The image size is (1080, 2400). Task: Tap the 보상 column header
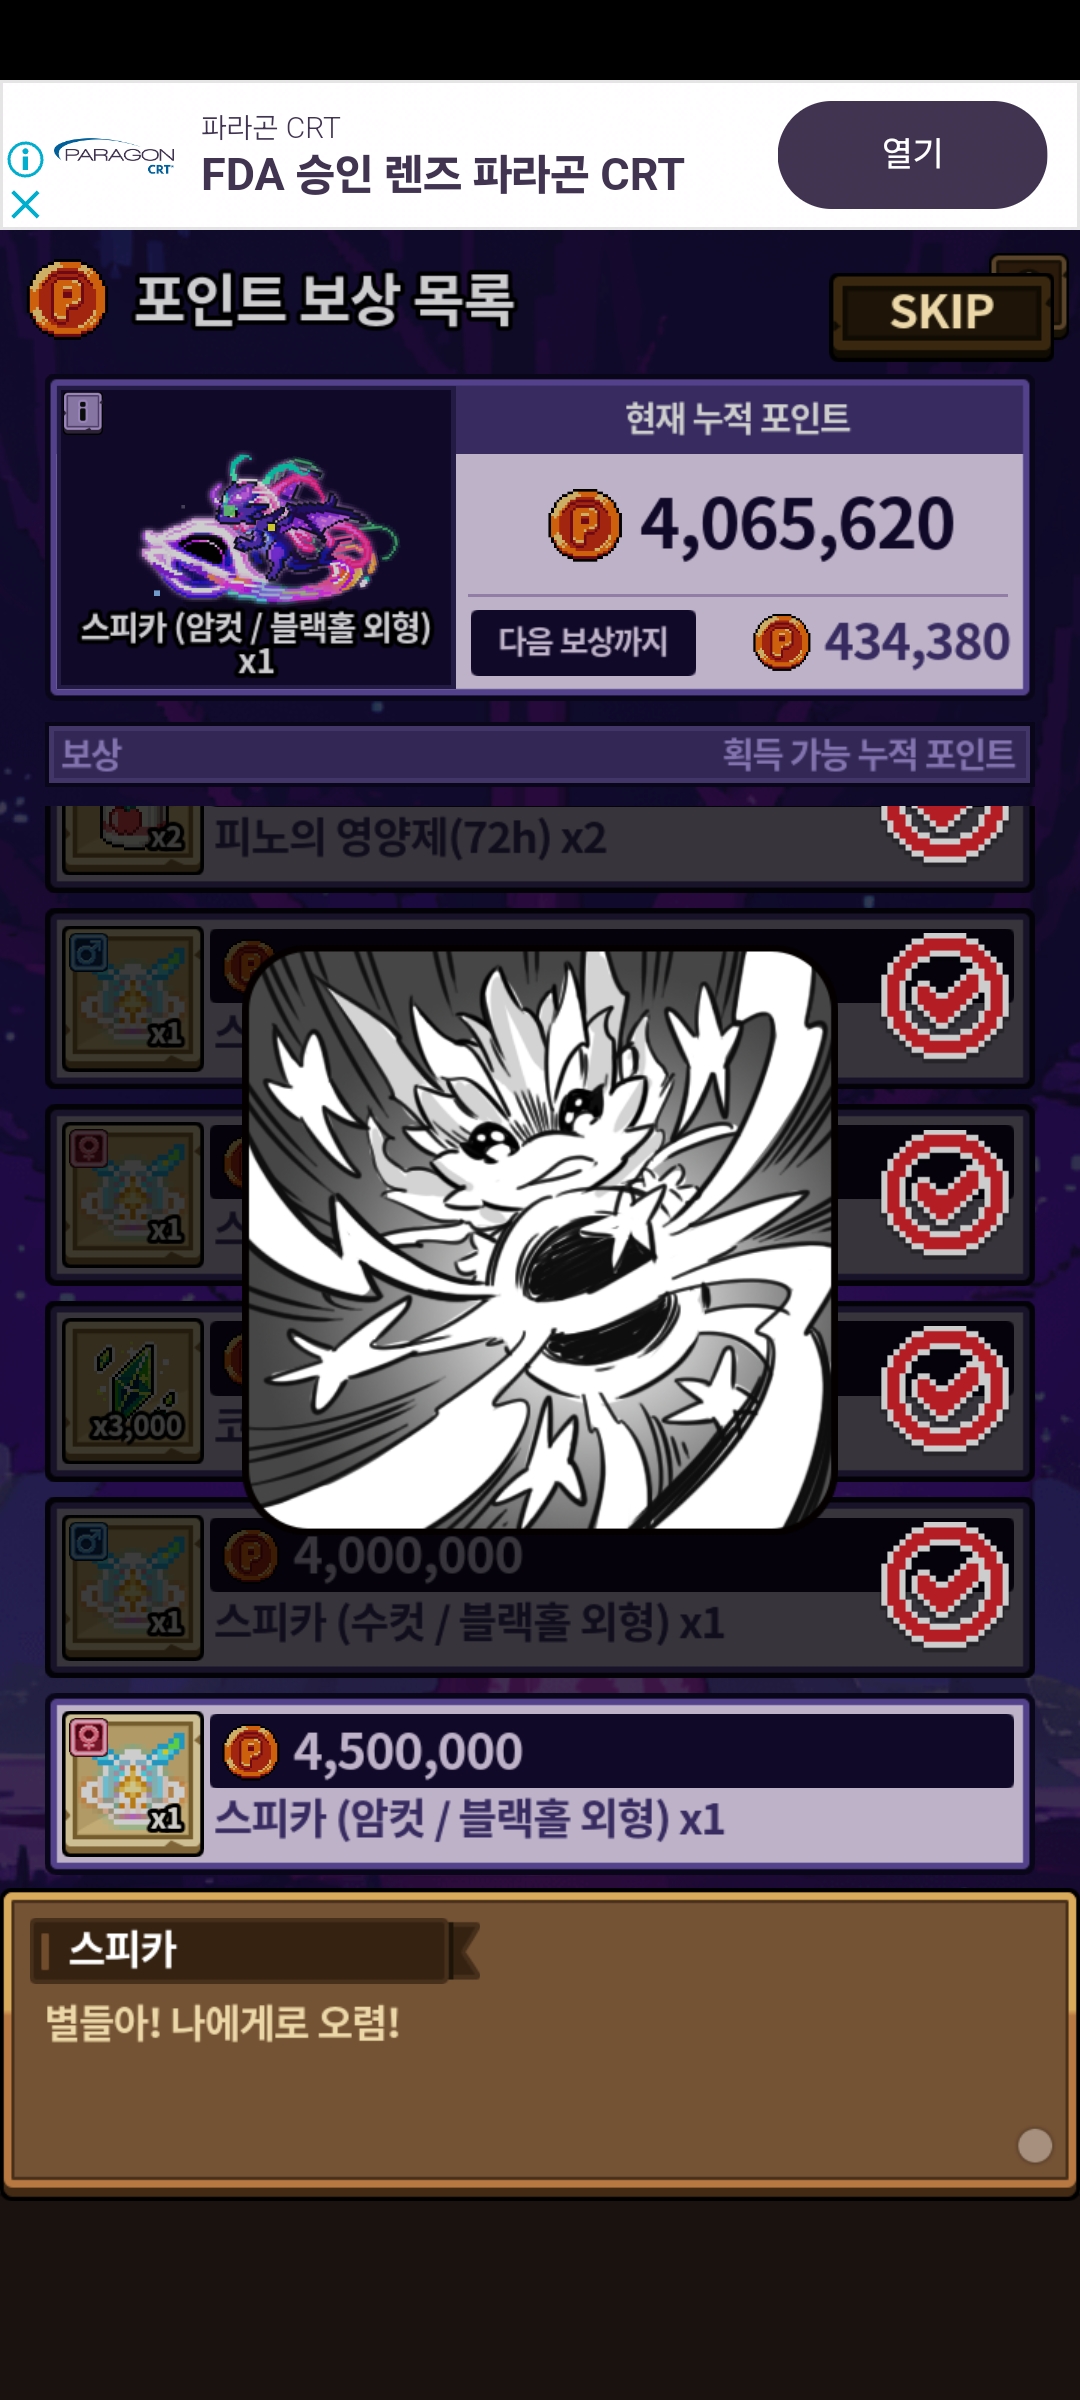(x=91, y=754)
